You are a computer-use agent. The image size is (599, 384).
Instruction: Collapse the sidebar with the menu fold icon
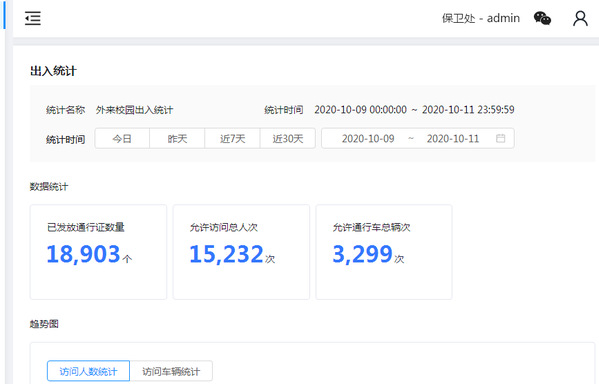[33, 18]
